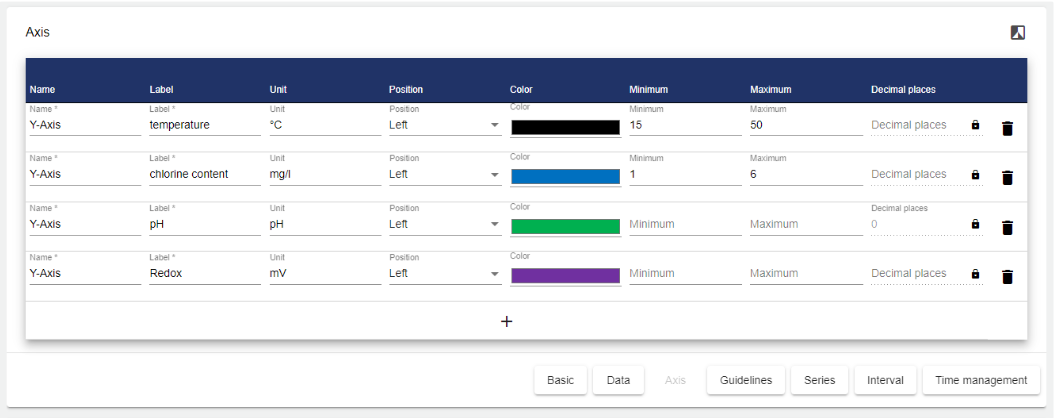This screenshot has height=418, width=1055.
Task: Pick the green color swatch for pH
Action: click(565, 226)
